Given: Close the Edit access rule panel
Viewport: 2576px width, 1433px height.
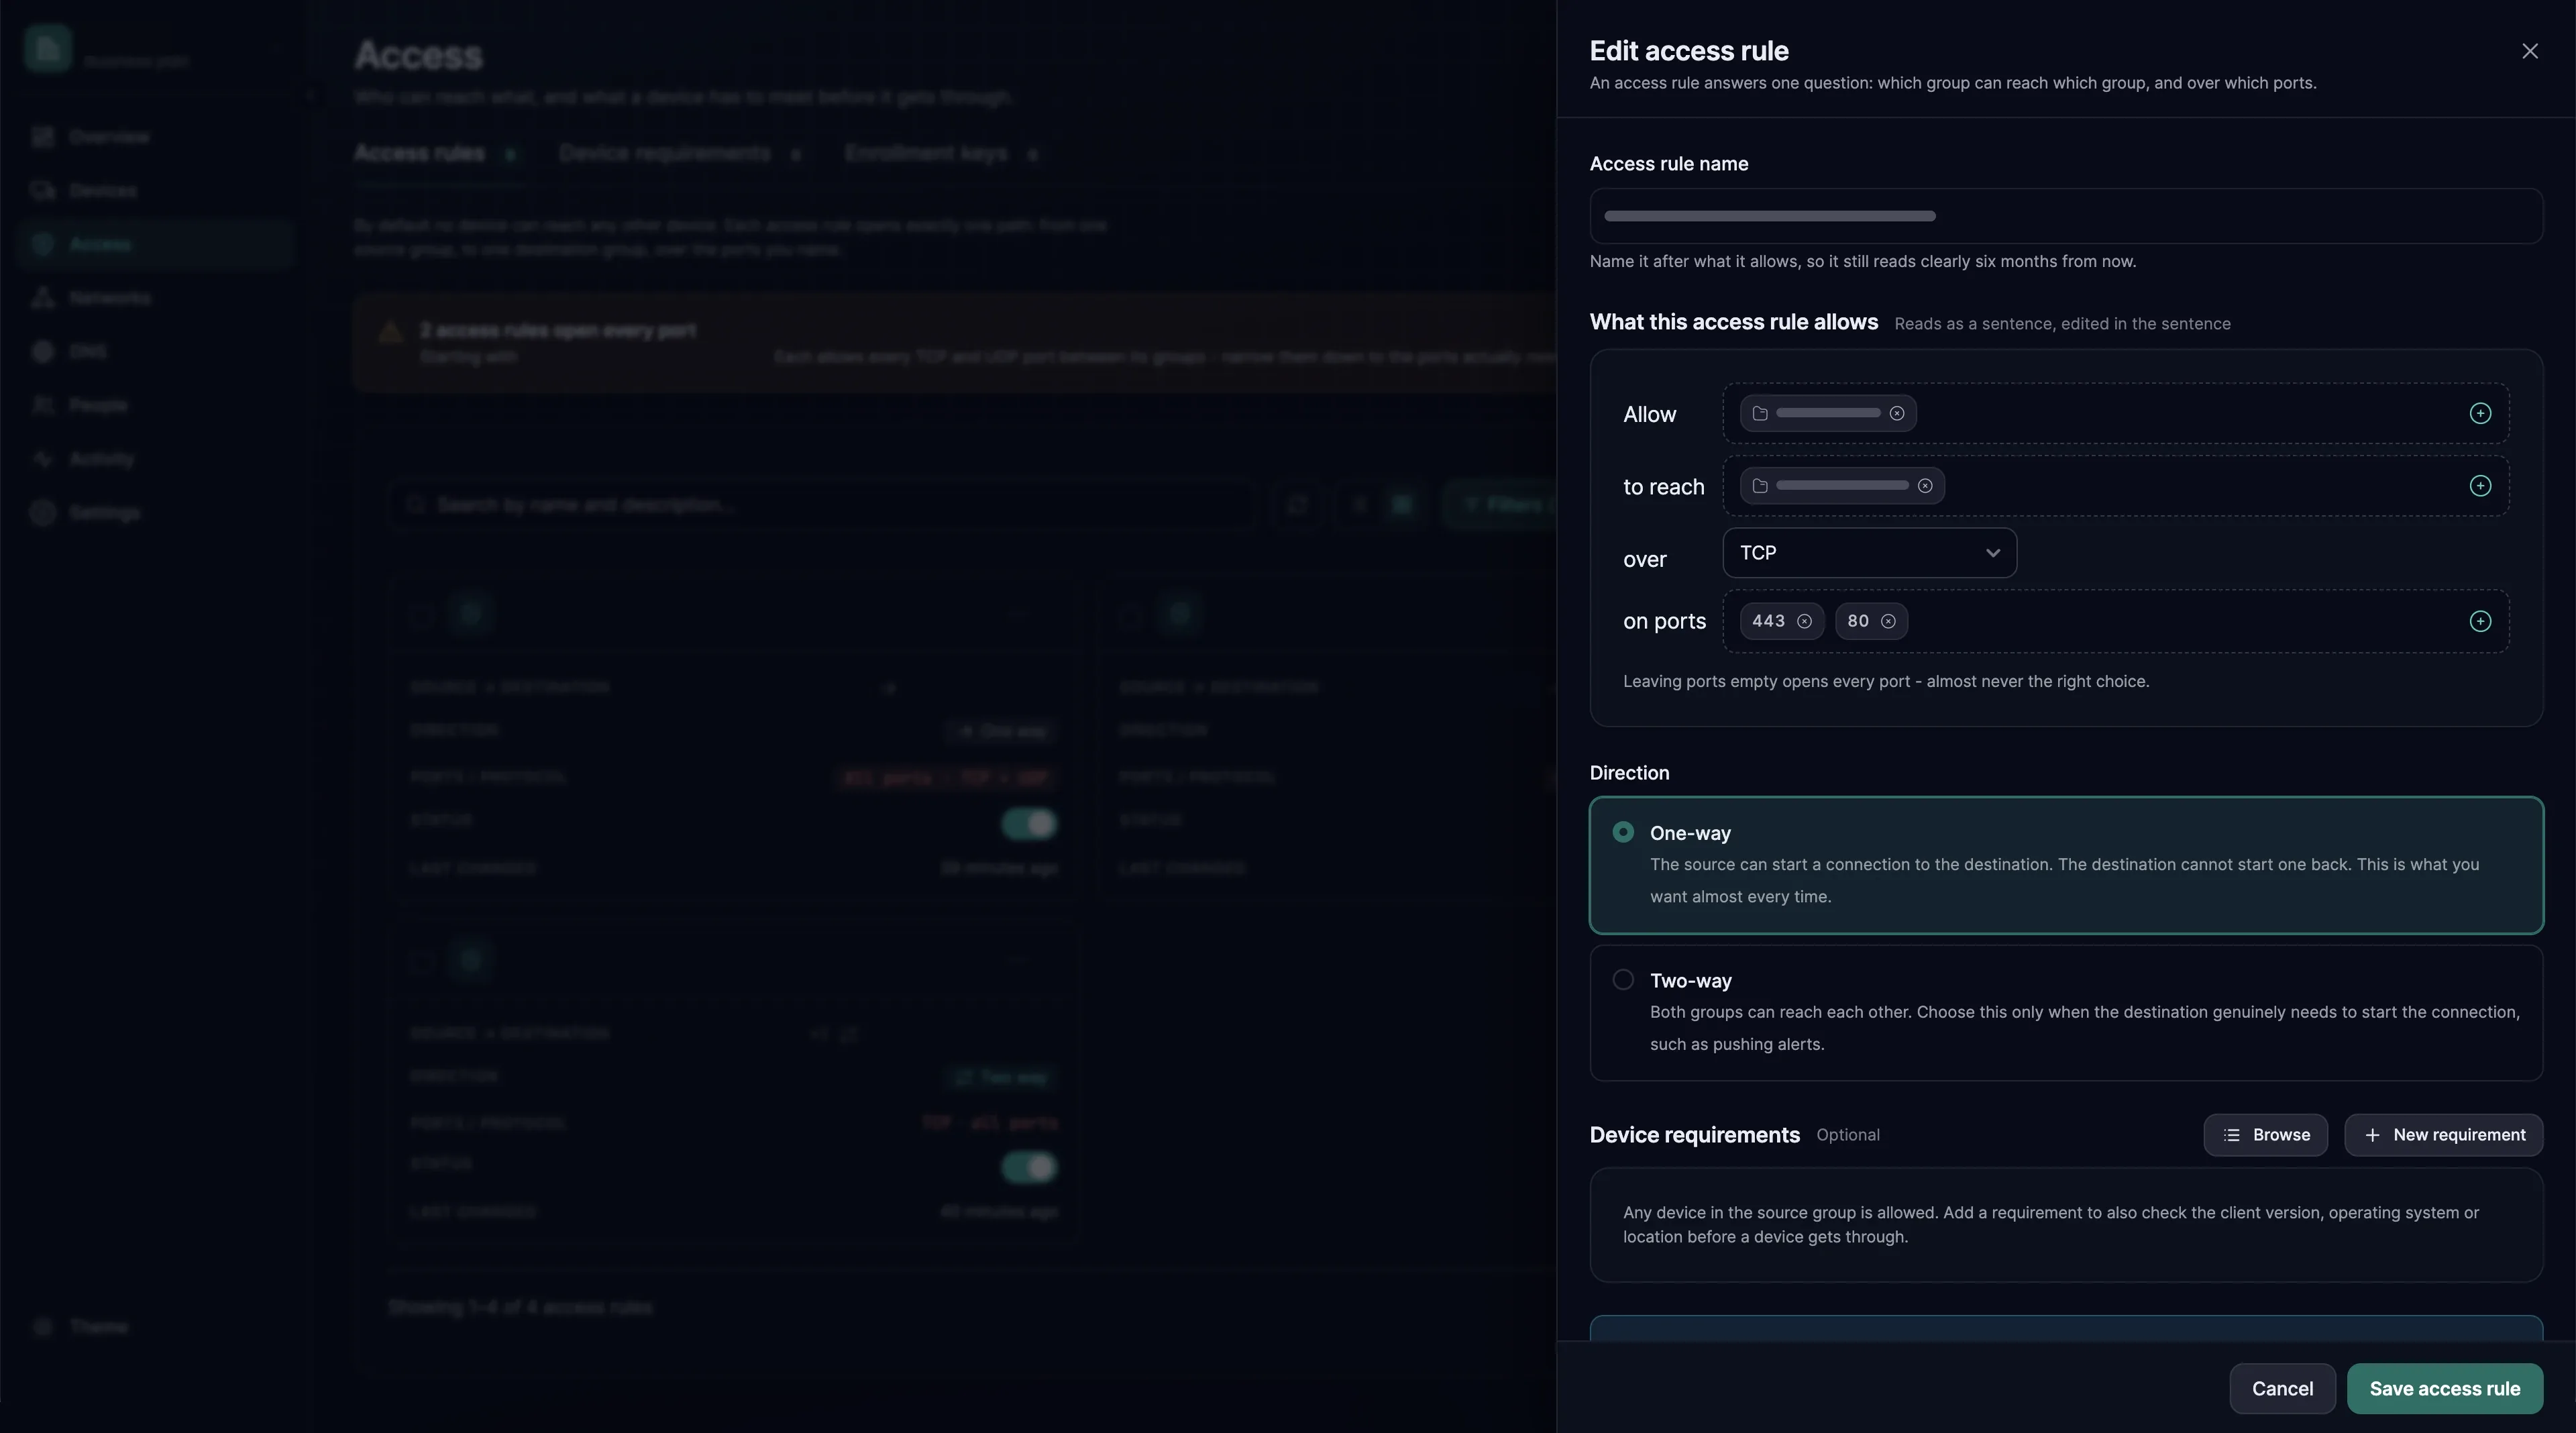Looking at the screenshot, I should 2529,51.
